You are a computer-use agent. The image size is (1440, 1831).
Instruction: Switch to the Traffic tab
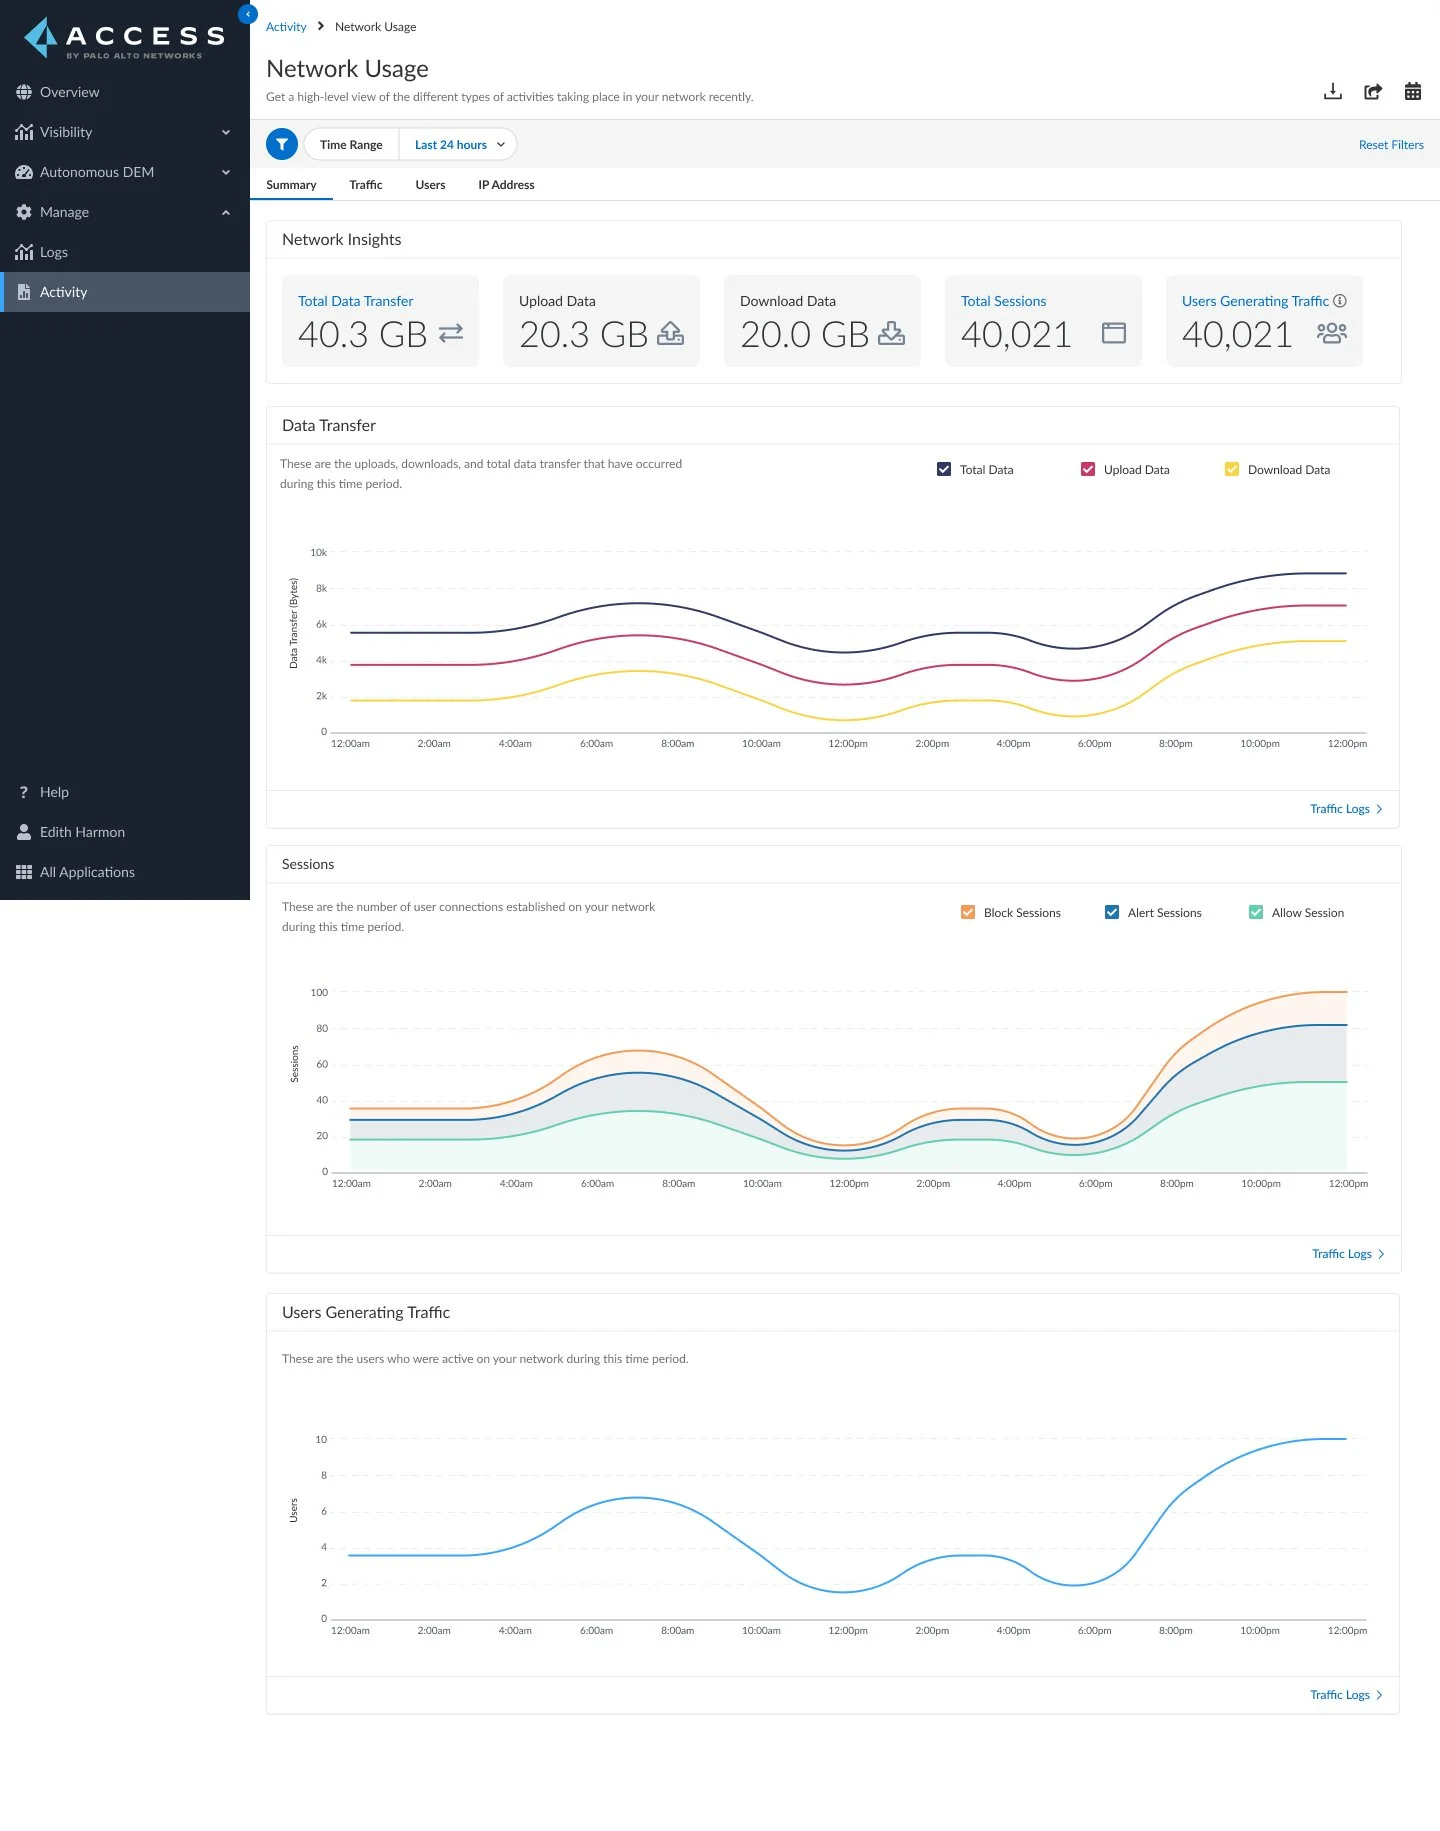(366, 185)
